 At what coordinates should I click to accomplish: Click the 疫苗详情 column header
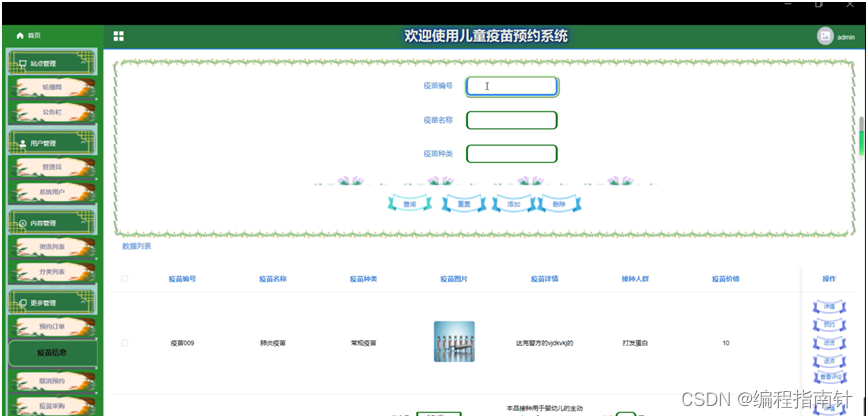(x=544, y=279)
